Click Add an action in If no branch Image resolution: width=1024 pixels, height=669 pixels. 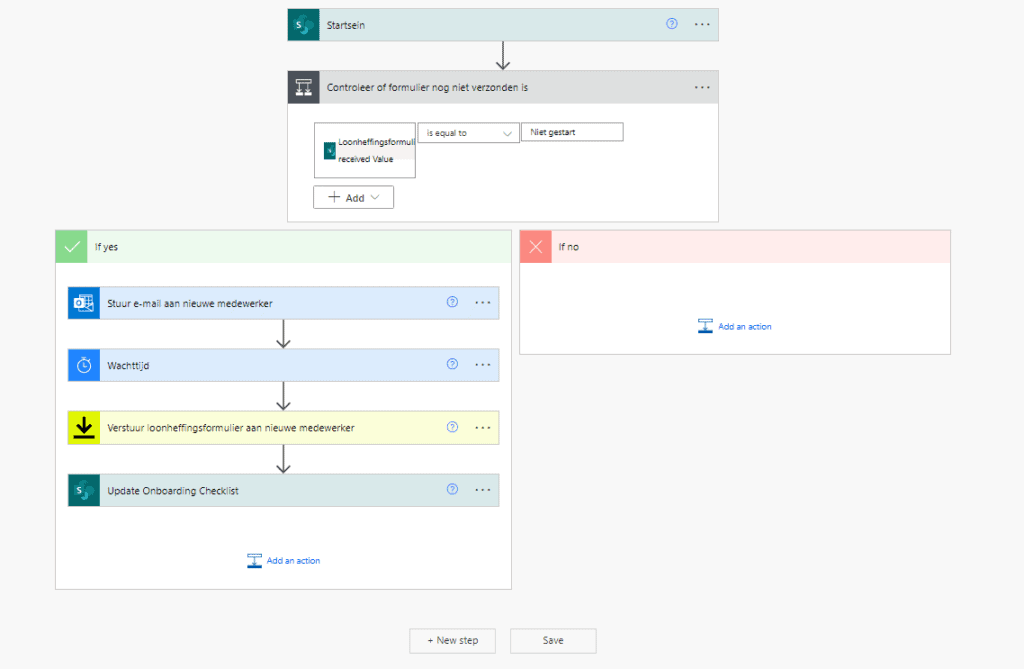pyautogui.click(x=735, y=326)
